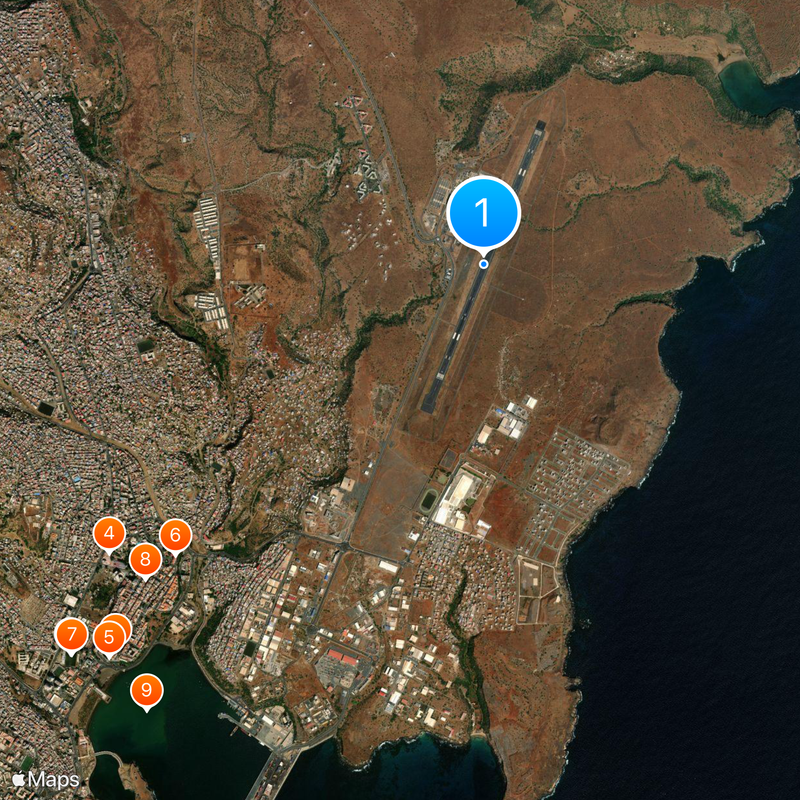Select marker 9 over the green lagoon
The height and width of the screenshot is (800, 800).
(x=146, y=688)
